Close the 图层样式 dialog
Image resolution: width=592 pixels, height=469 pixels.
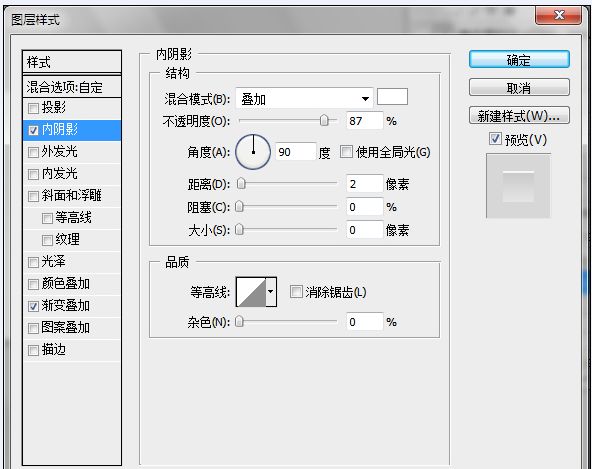point(558,15)
